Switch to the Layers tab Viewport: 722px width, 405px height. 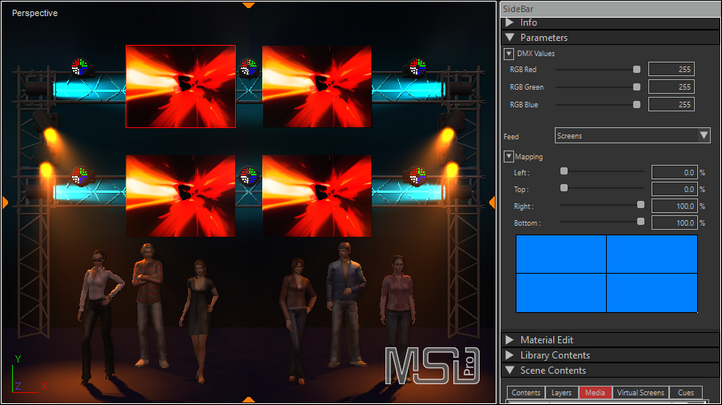(561, 393)
